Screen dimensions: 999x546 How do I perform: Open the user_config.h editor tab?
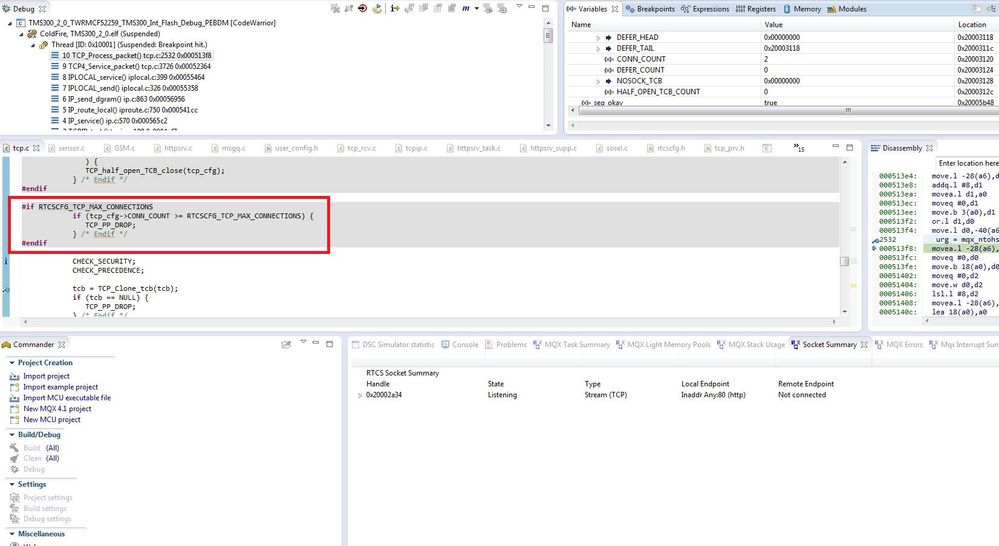click(x=291, y=148)
